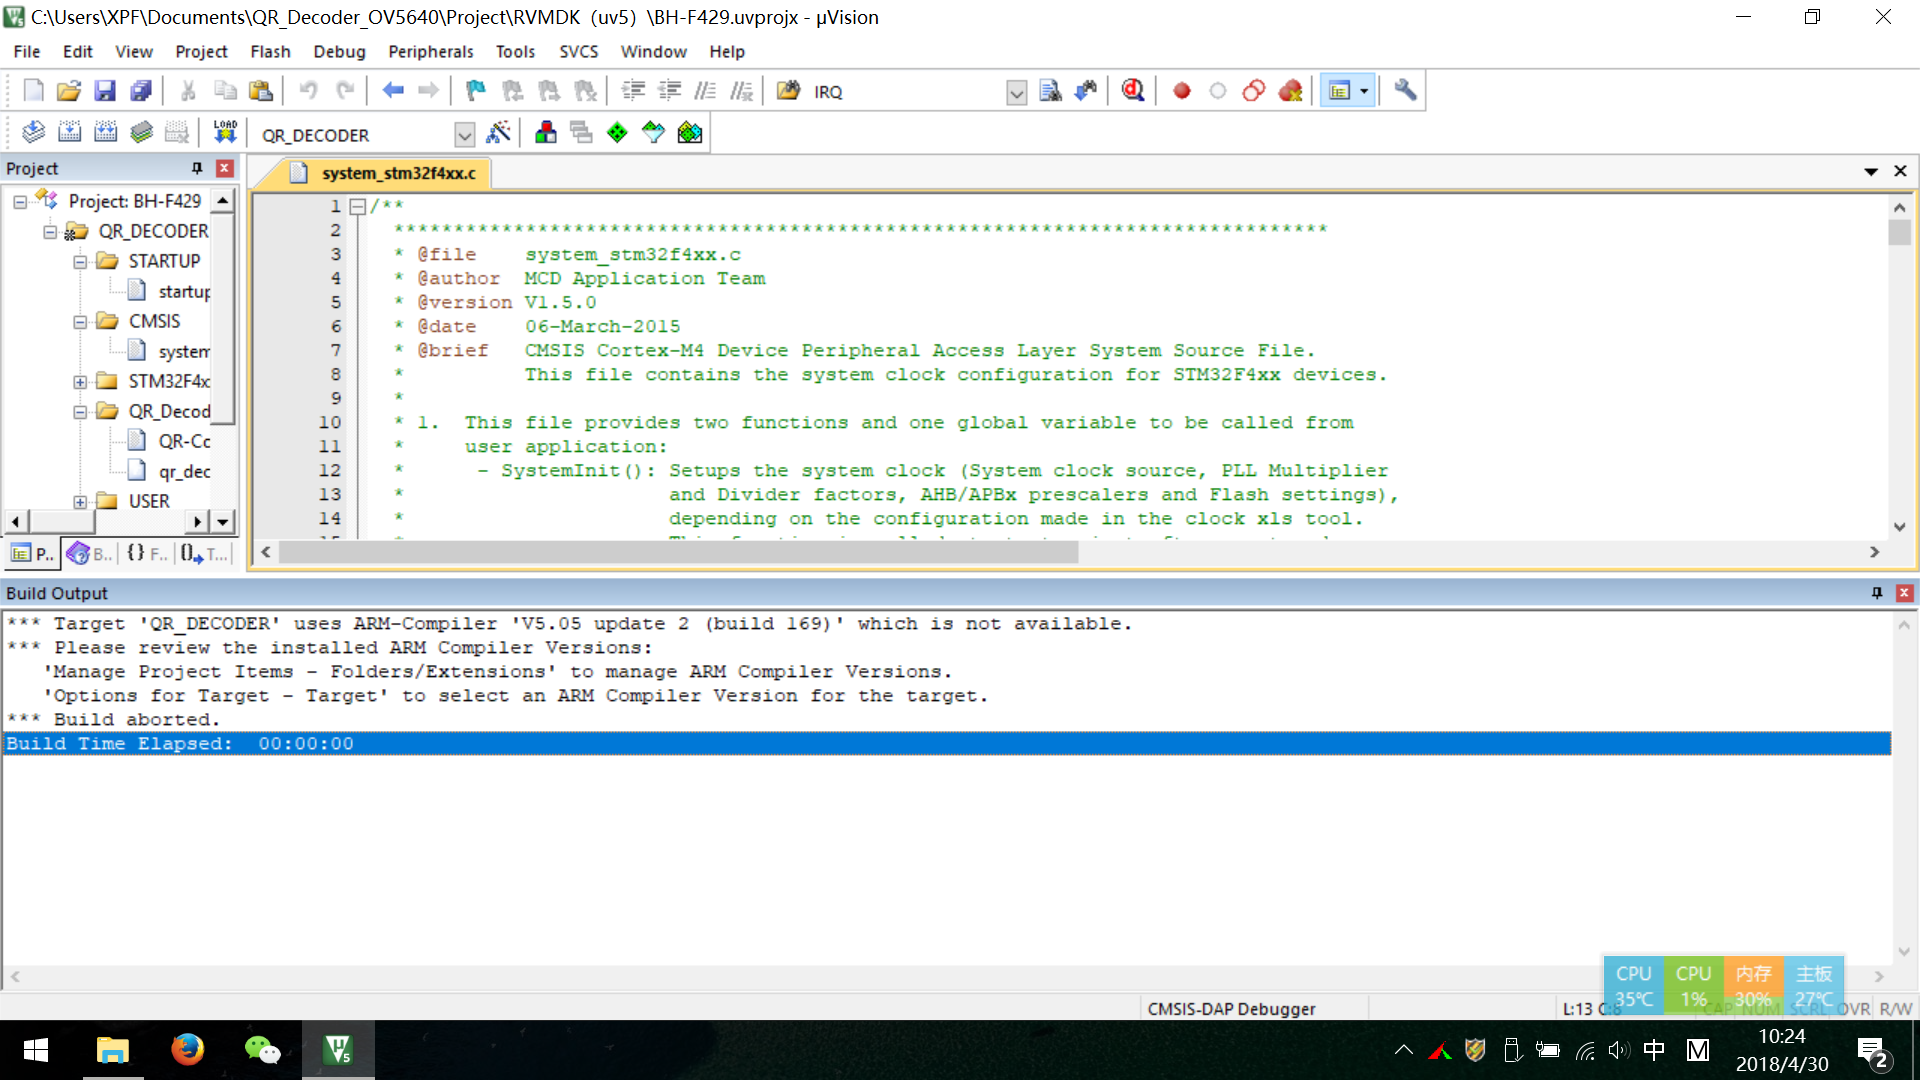Close the Build Output panel
Image resolution: width=1920 pixels, height=1080 pixels.
(1904, 593)
